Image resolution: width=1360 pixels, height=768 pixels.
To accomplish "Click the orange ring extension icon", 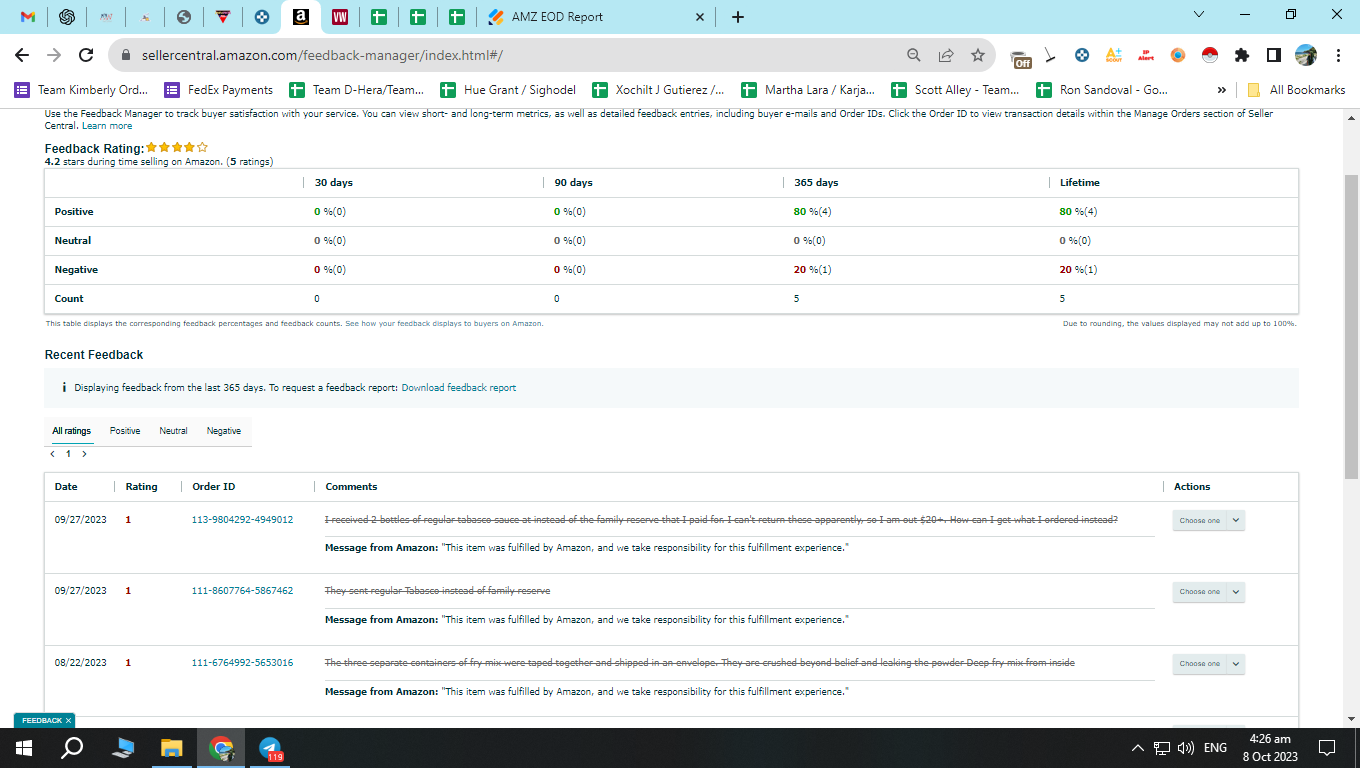I will tap(1178, 55).
